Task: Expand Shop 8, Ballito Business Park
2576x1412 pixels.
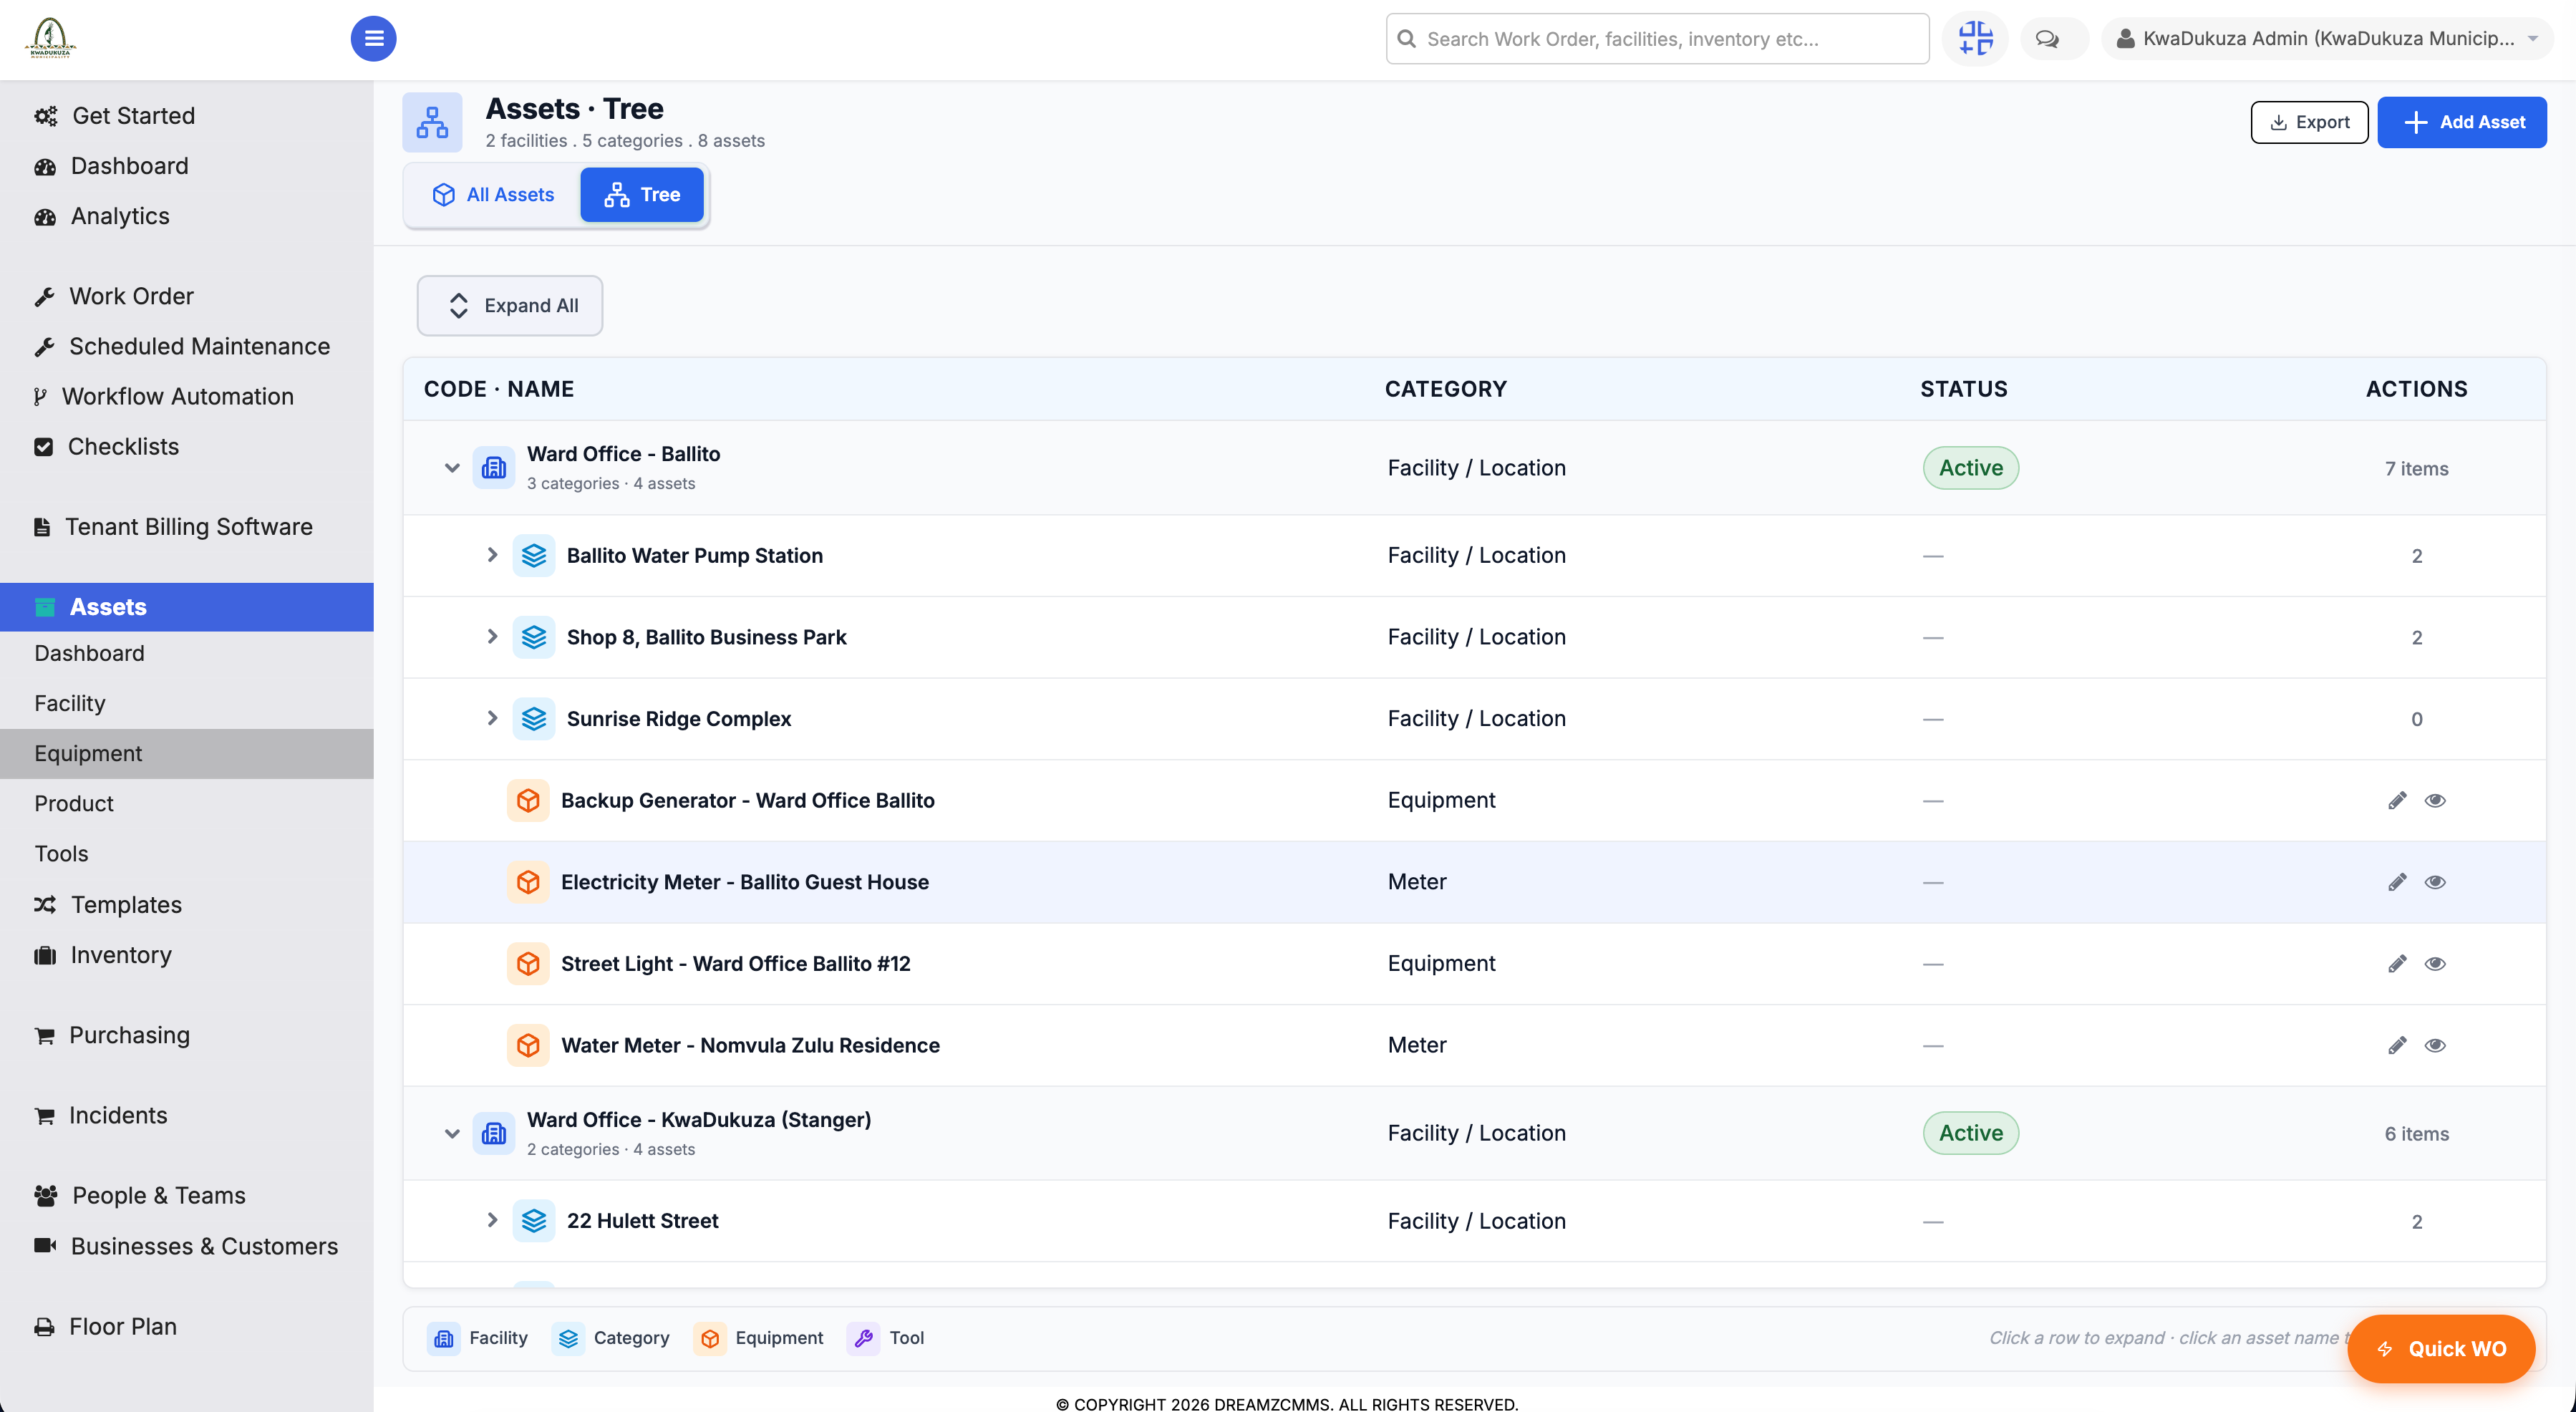Action: click(492, 637)
